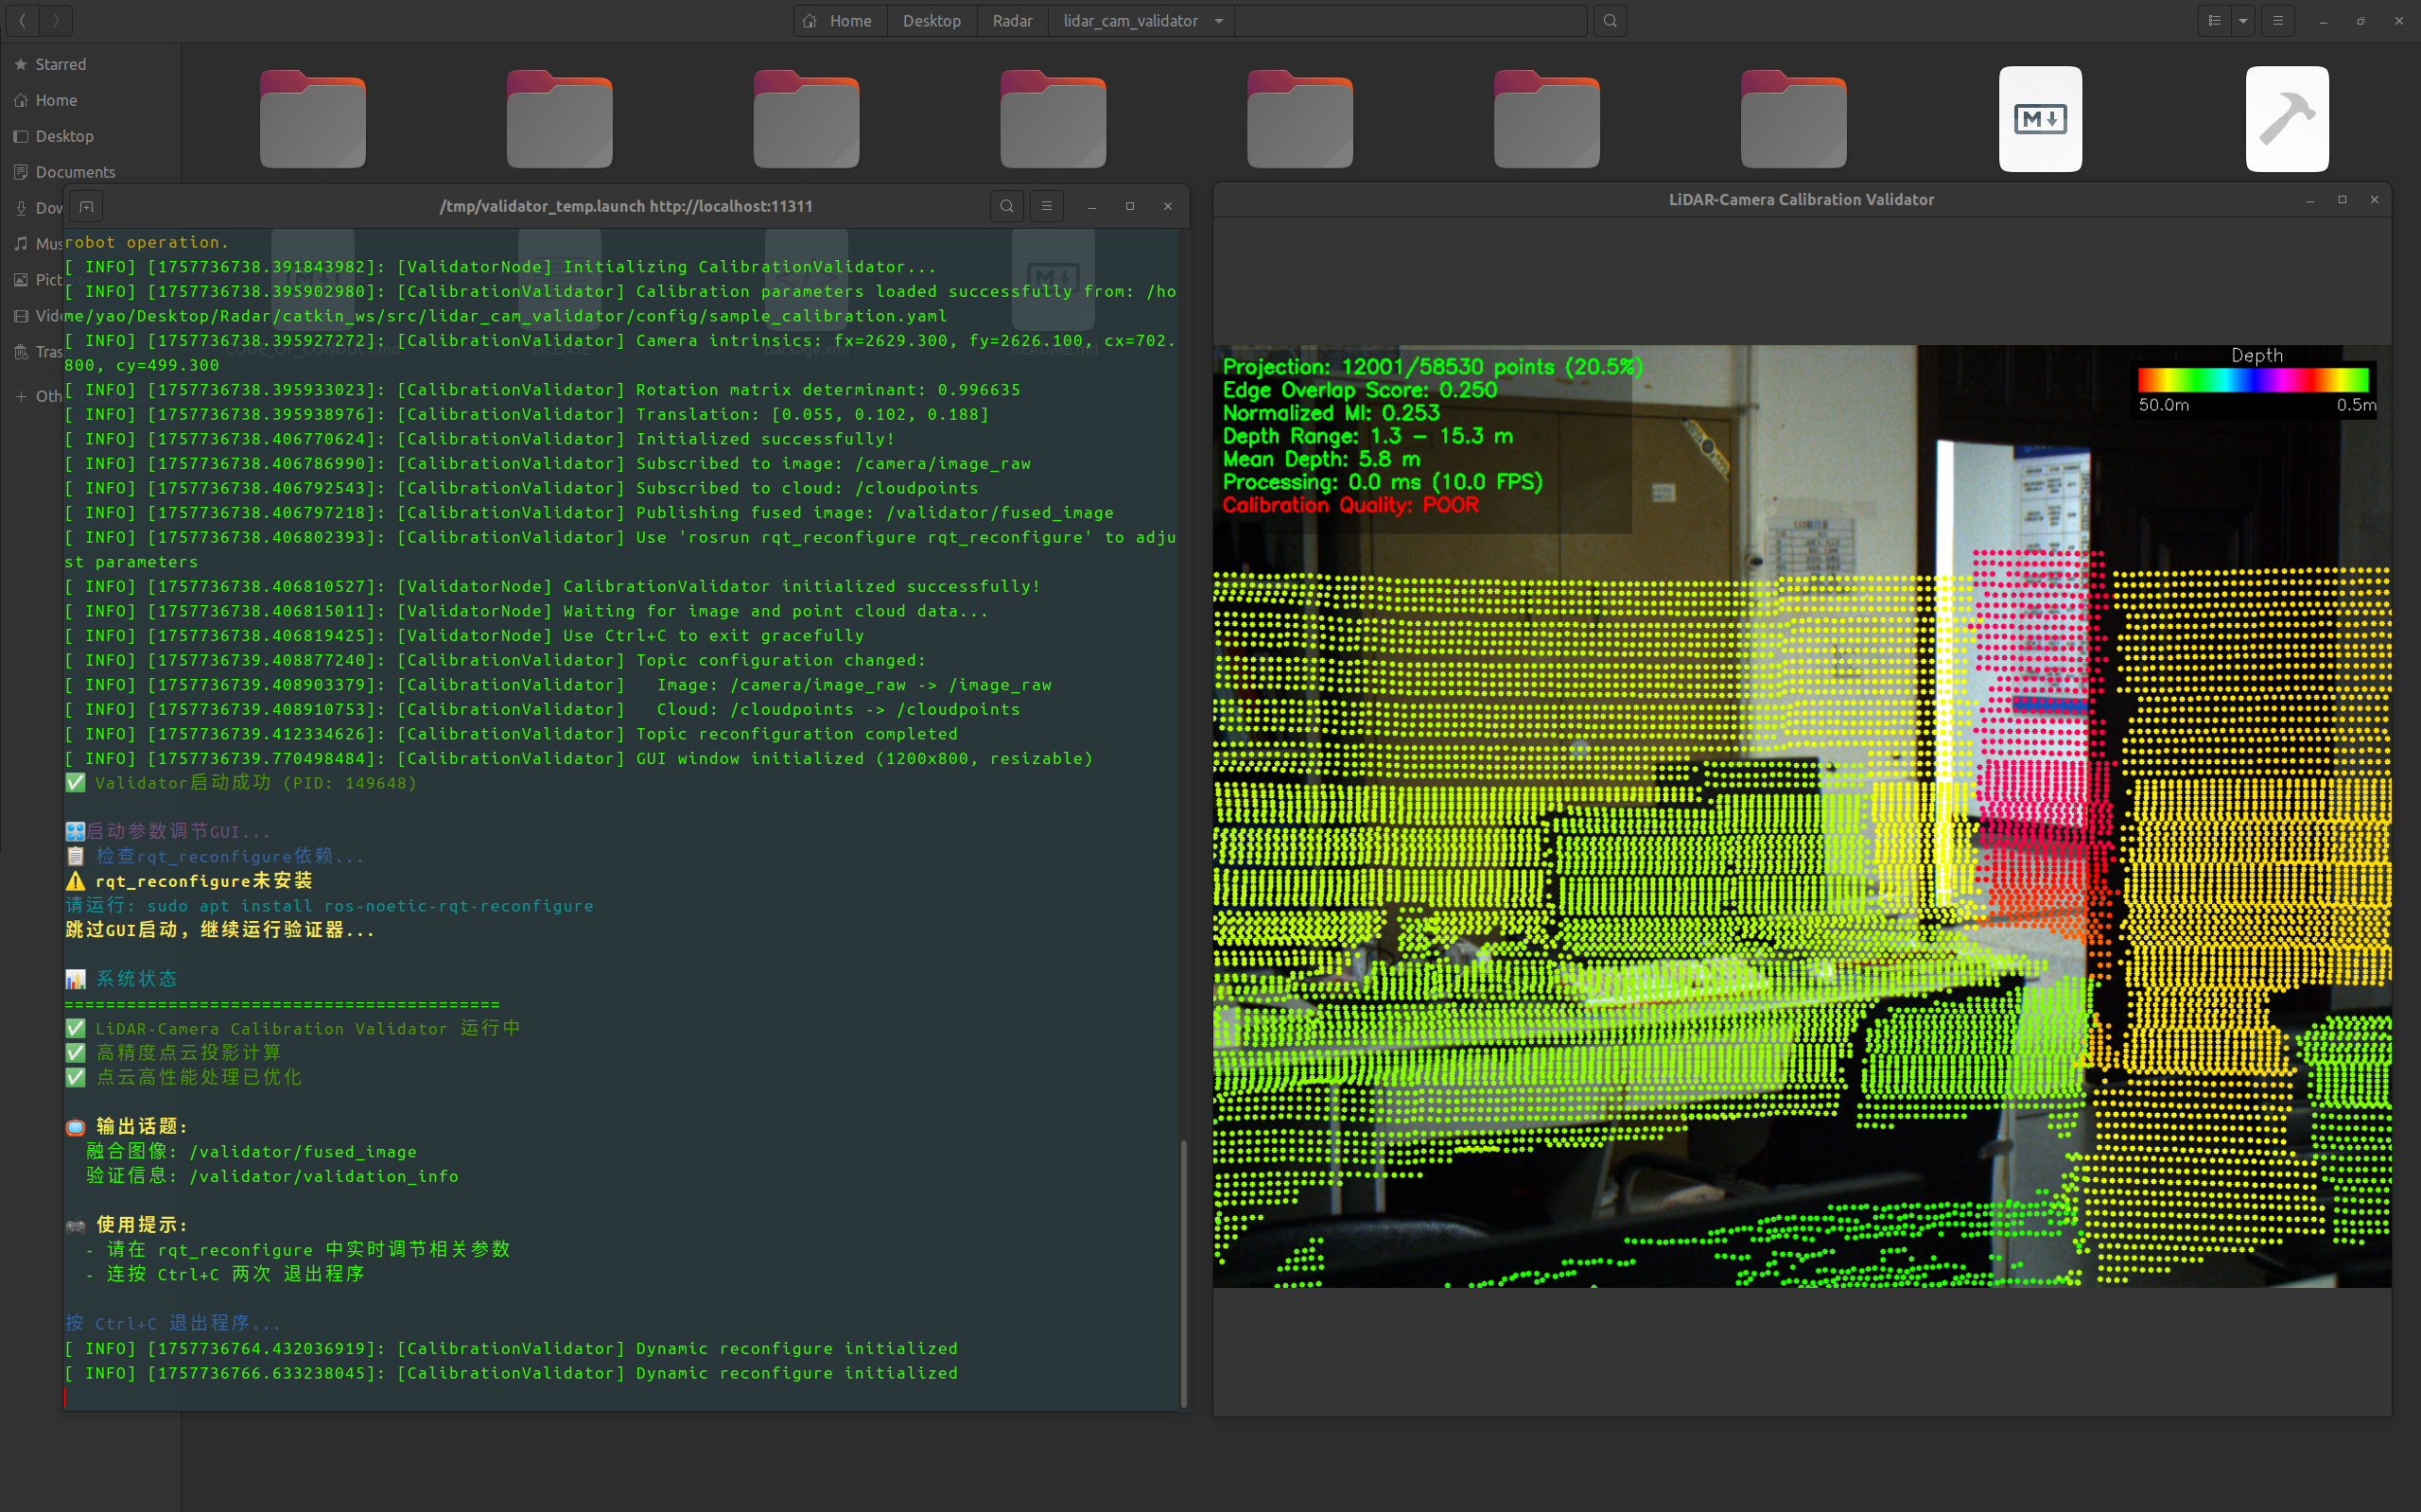Open file manager search
This screenshot has width=2421, height=1512.
[x=1610, y=21]
